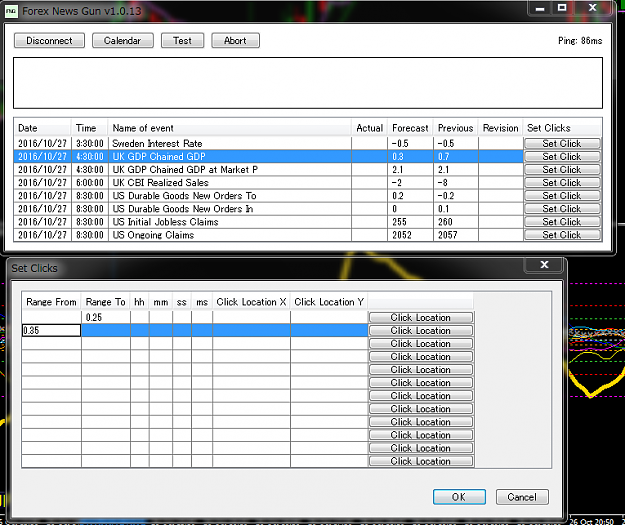Click Set Click for UK GDP Chained GDP
Image resolution: width=625 pixels, height=525 pixels.
[x=562, y=157]
